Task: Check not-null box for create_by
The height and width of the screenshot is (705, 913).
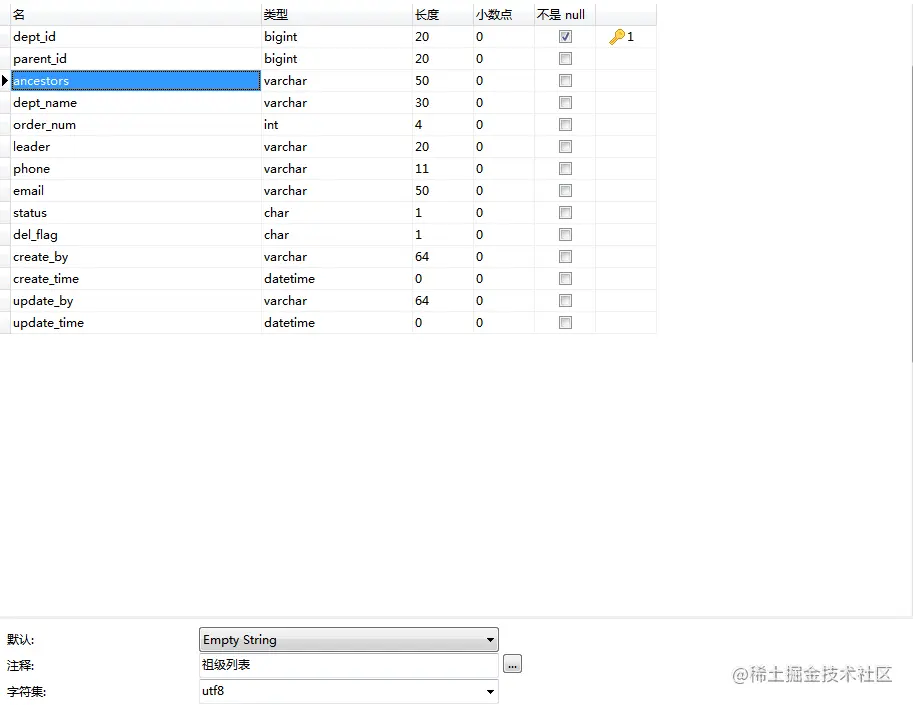Action: tap(565, 257)
